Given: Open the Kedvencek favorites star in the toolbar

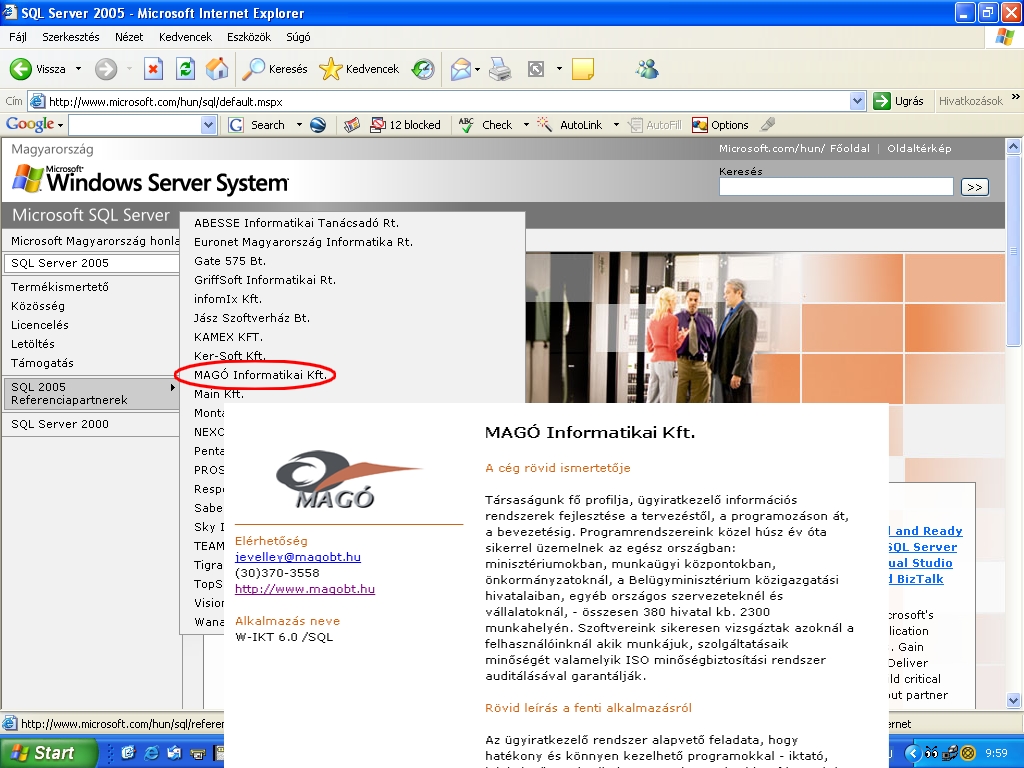Looking at the screenshot, I should click(359, 69).
